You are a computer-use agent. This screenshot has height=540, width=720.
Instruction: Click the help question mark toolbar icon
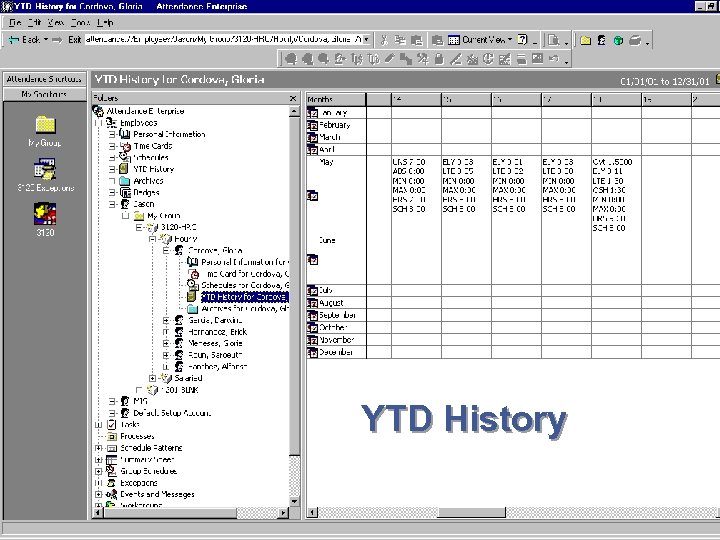(x=522, y=40)
